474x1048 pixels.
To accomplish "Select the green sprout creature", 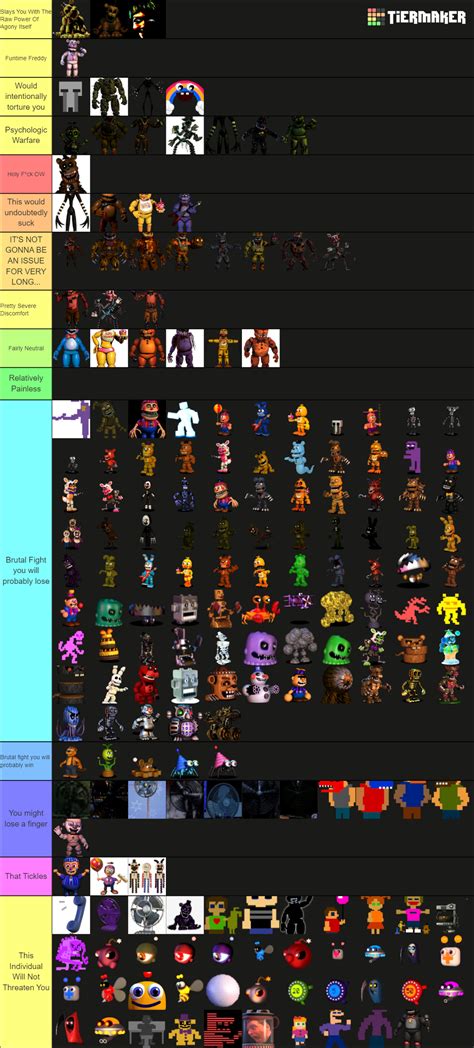I will pyautogui.click(x=109, y=762).
